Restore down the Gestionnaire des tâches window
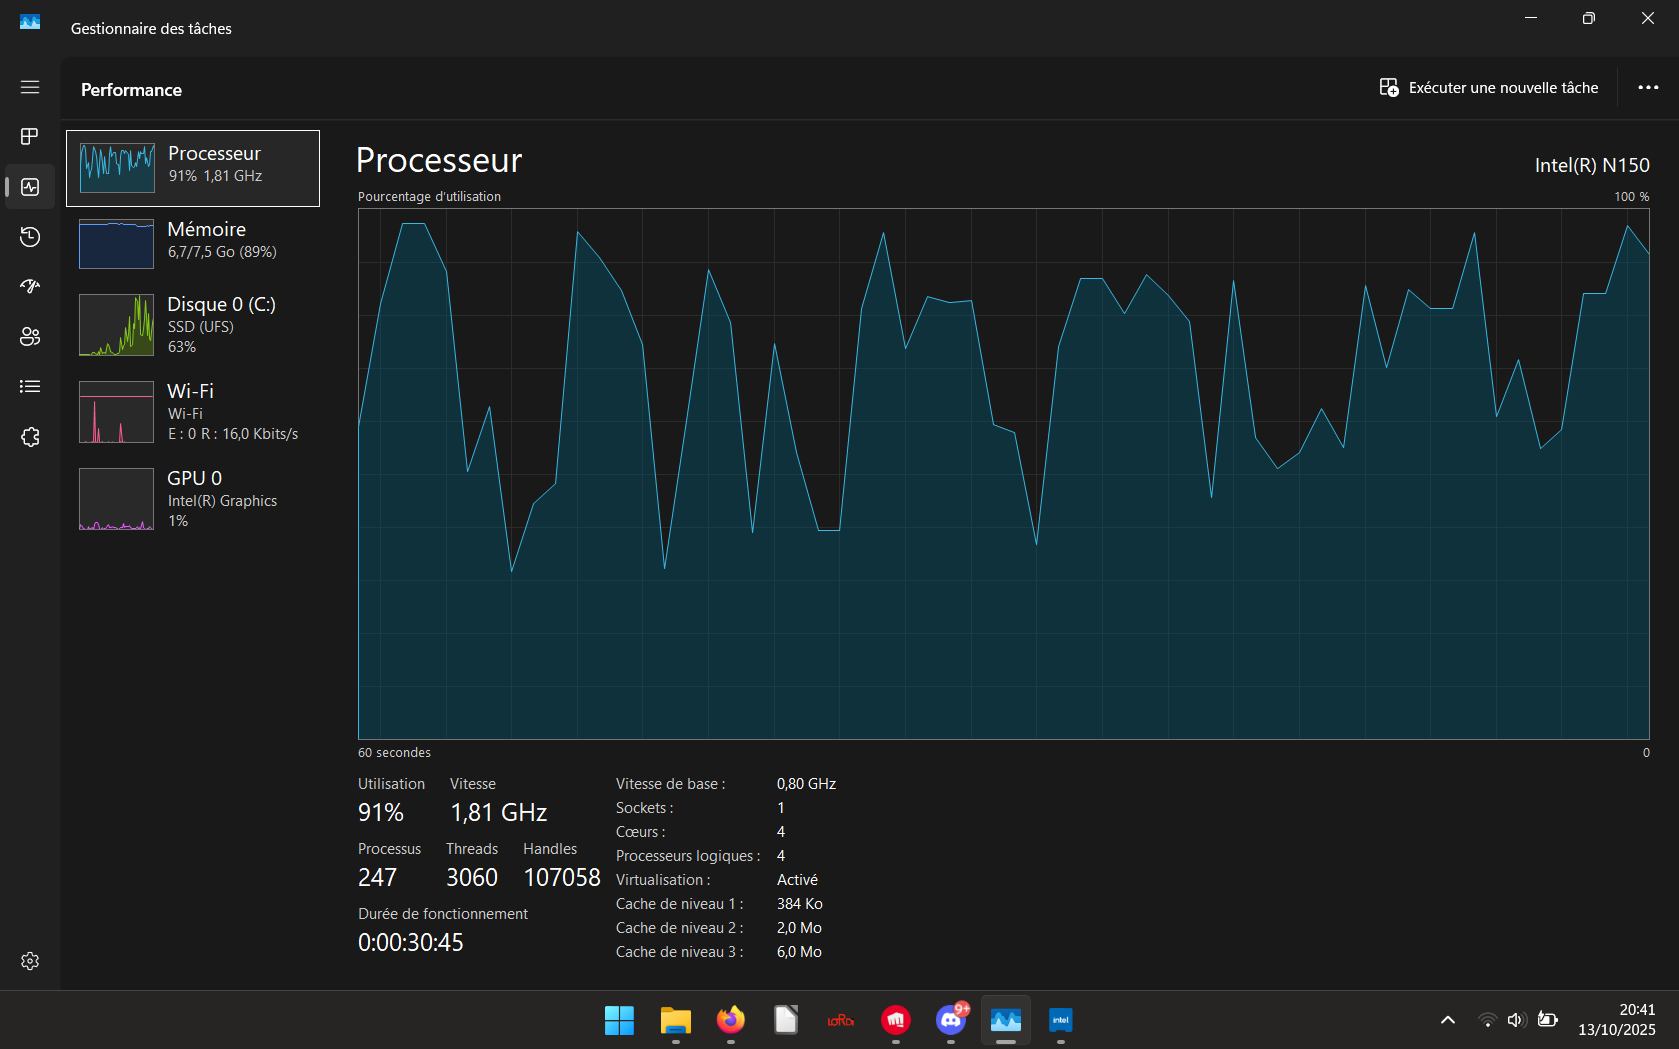This screenshot has width=1679, height=1049. click(x=1589, y=18)
